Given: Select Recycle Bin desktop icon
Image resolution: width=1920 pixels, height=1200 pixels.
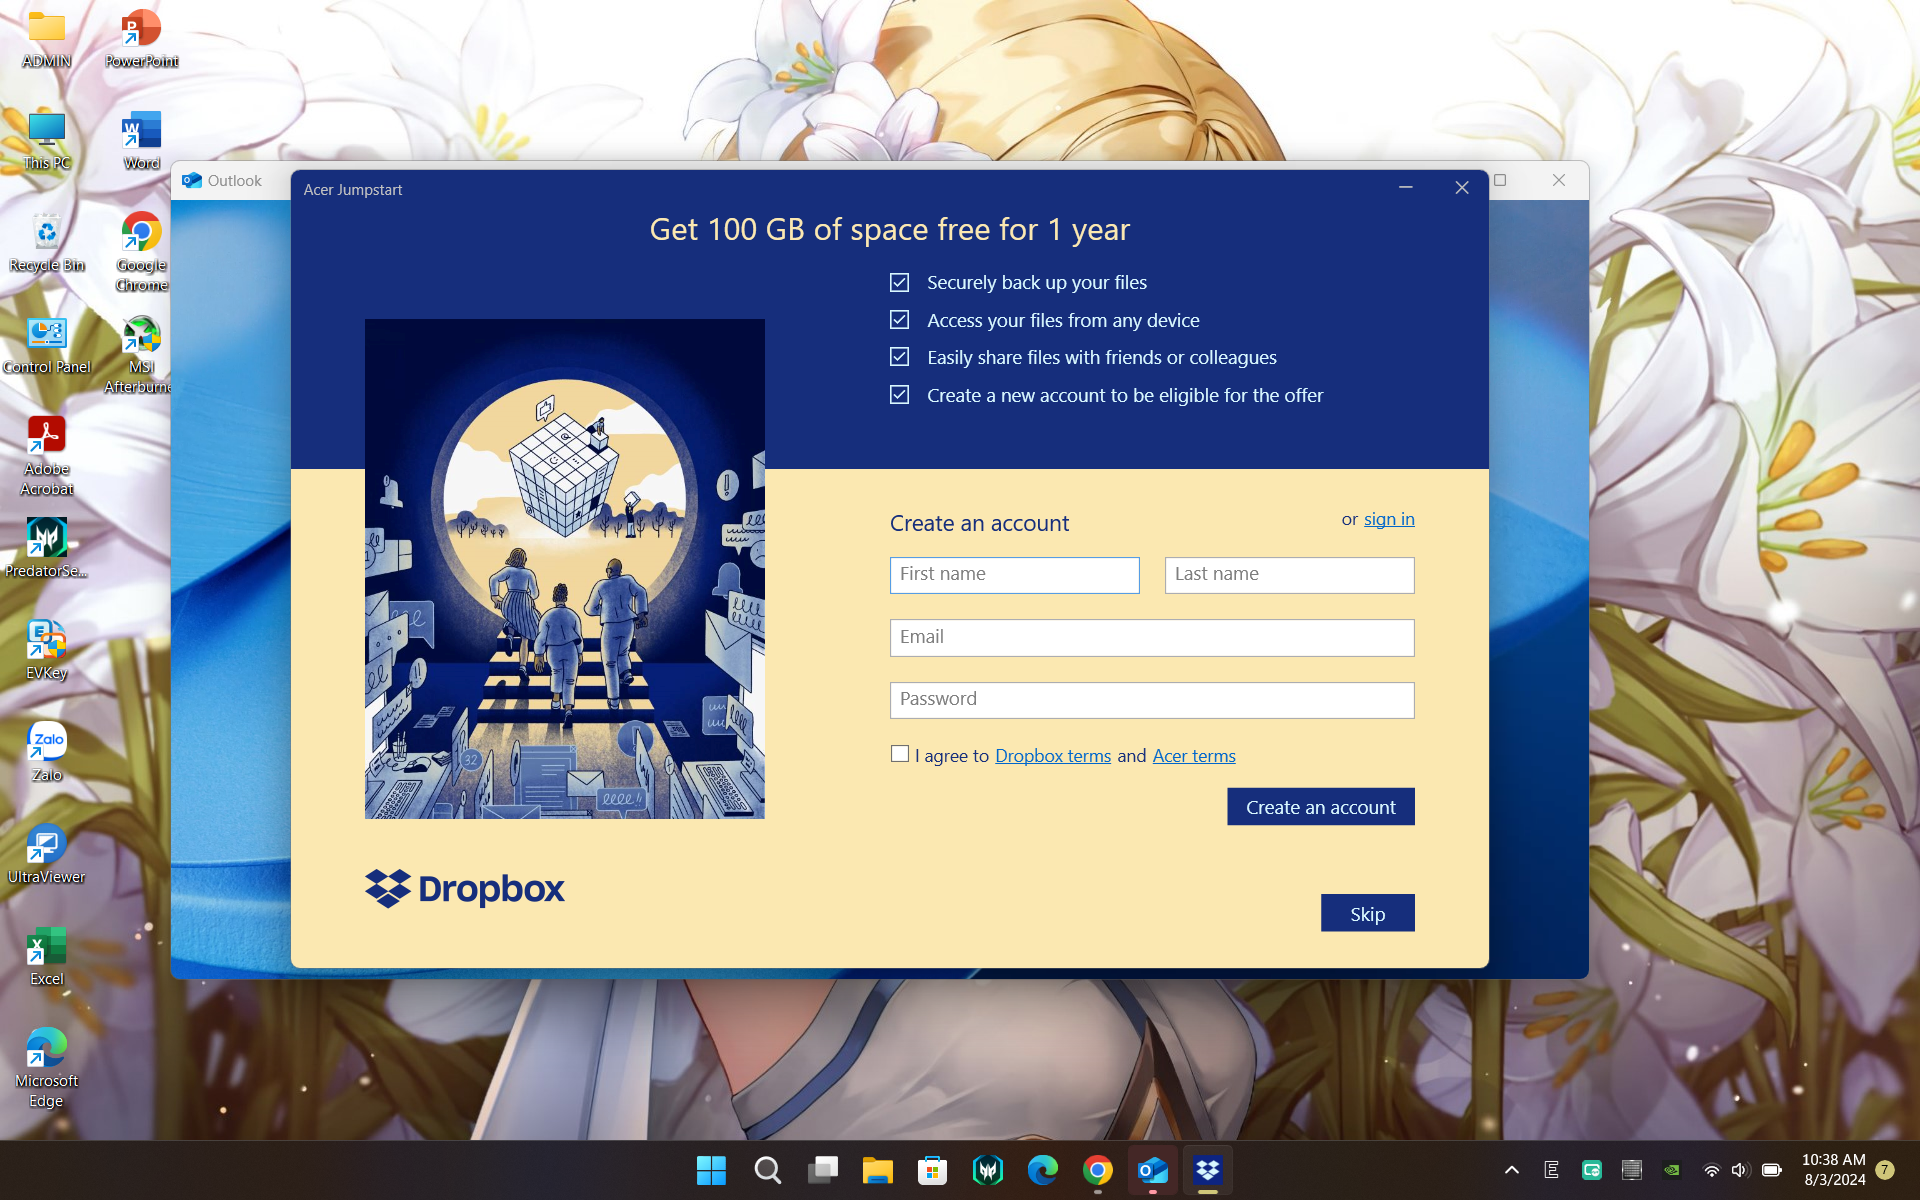Looking at the screenshot, I should (x=47, y=242).
